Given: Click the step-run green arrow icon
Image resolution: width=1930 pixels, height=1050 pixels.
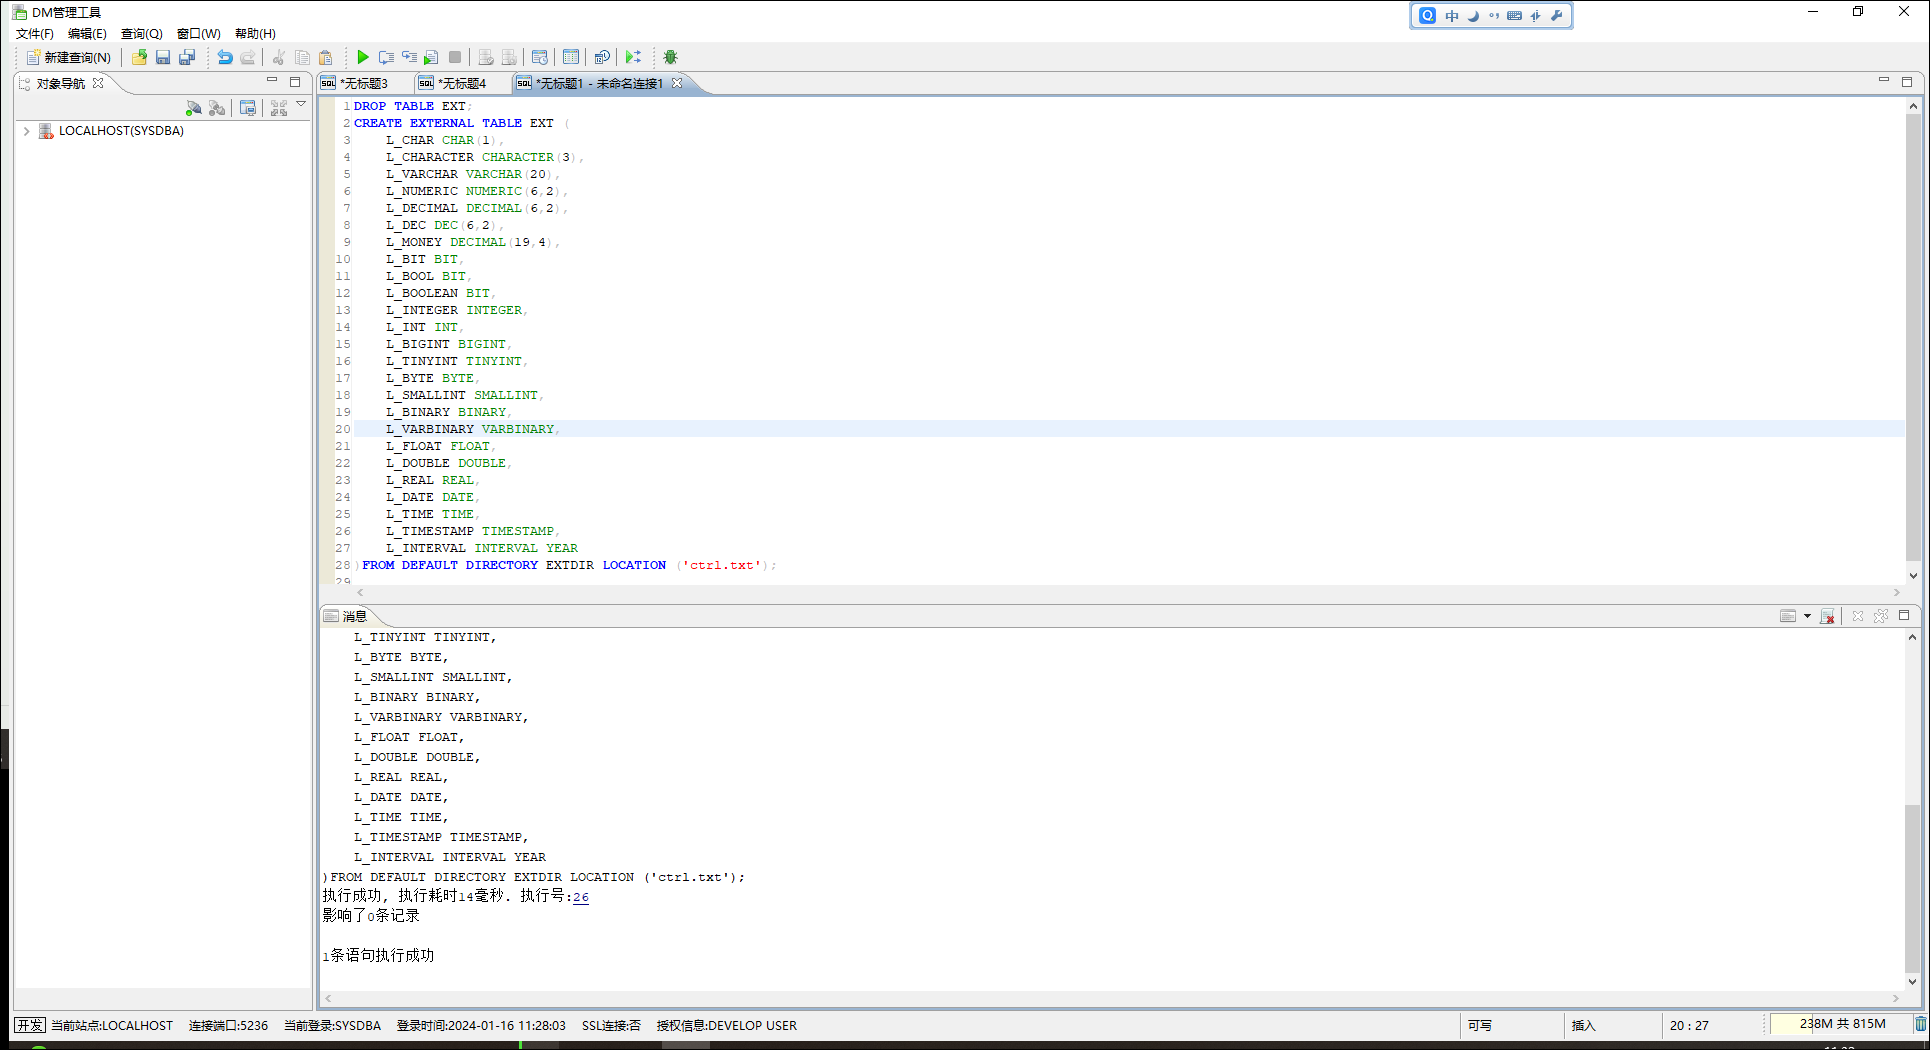Looking at the screenshot, I should [633, 57].
